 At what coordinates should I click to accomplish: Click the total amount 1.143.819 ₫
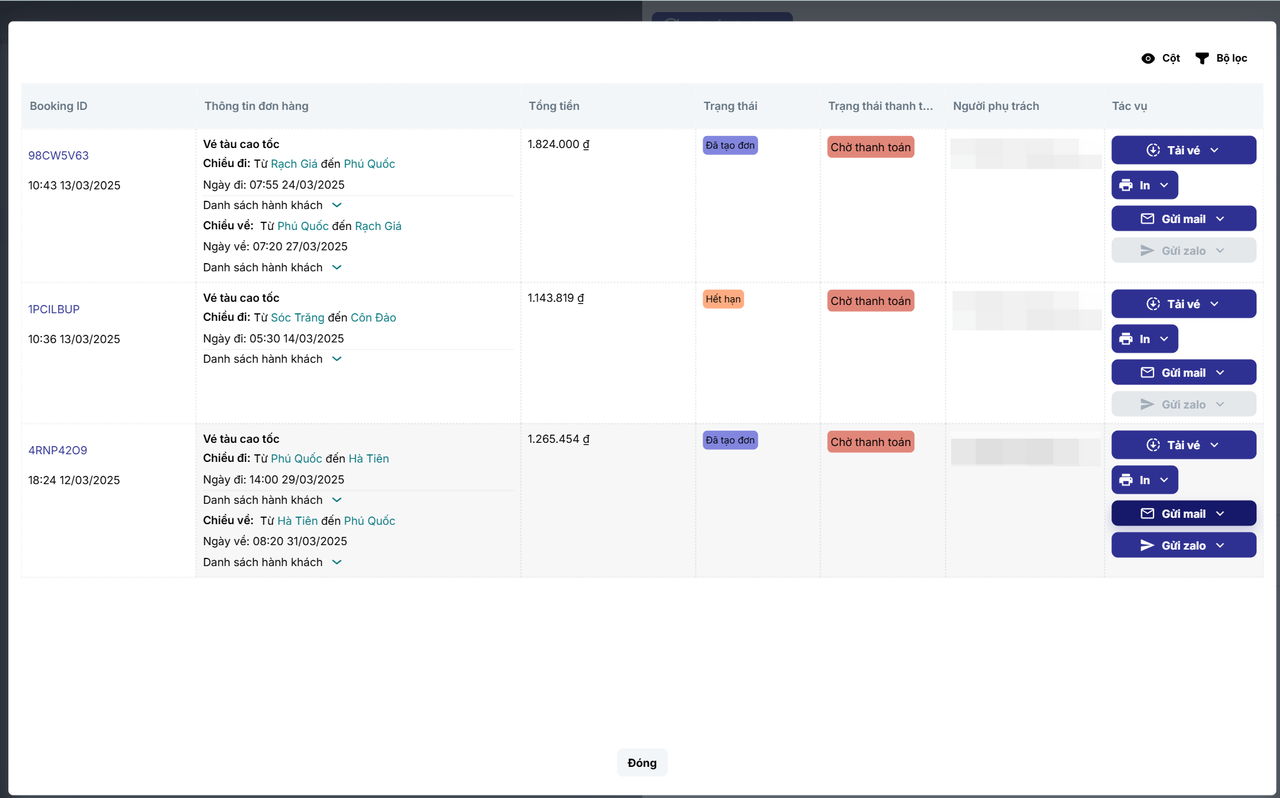click(556, 298)
